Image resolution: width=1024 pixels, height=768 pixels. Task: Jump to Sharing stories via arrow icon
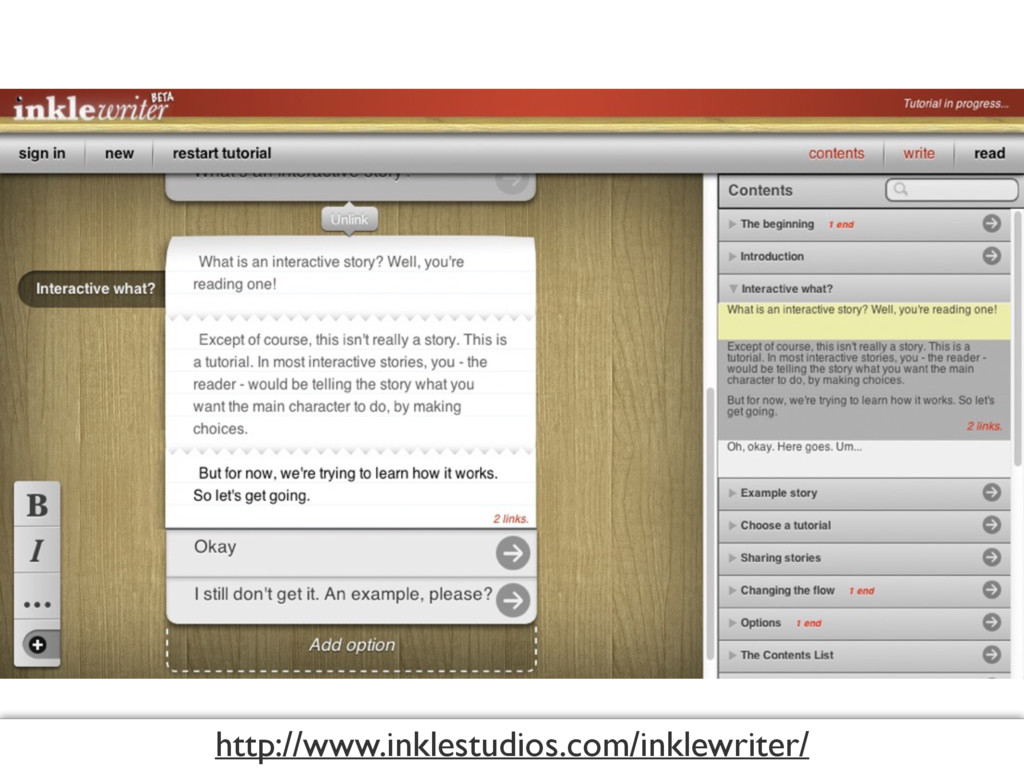(991, 557)
